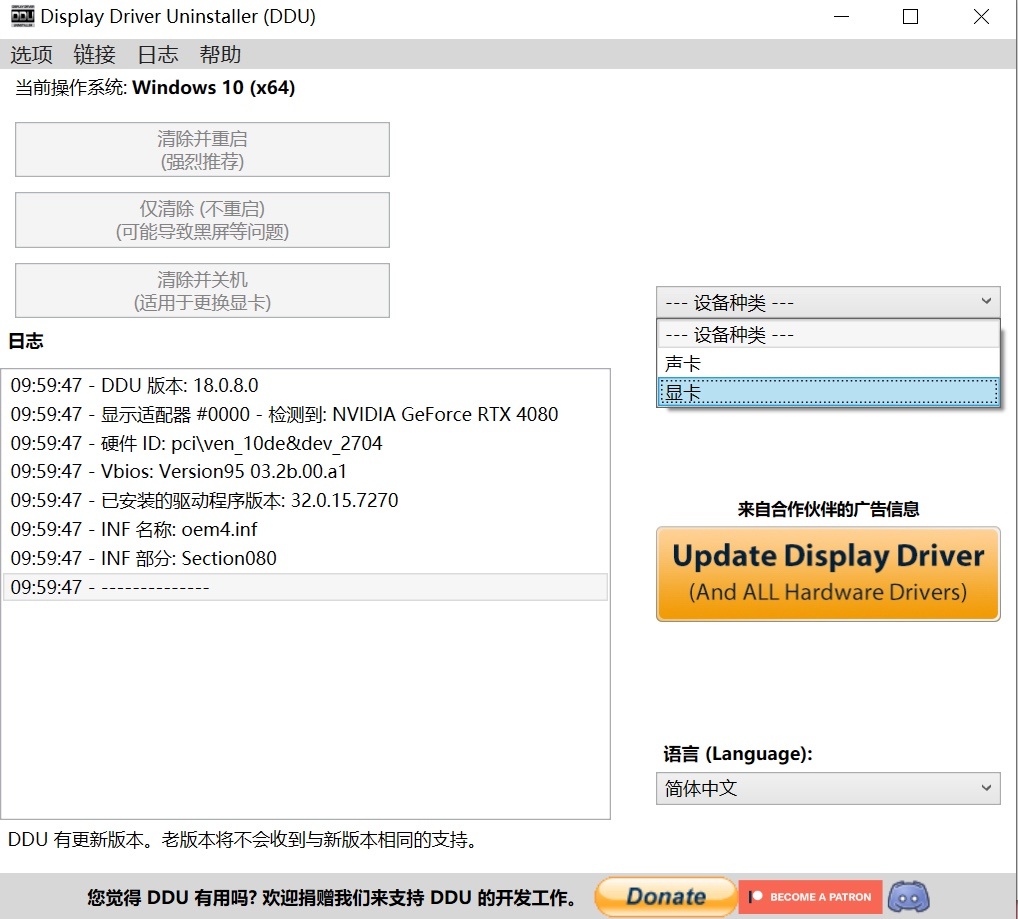1018x919 pixels.
Task: Open the 帮助 menu
Action: click(220, 55)
